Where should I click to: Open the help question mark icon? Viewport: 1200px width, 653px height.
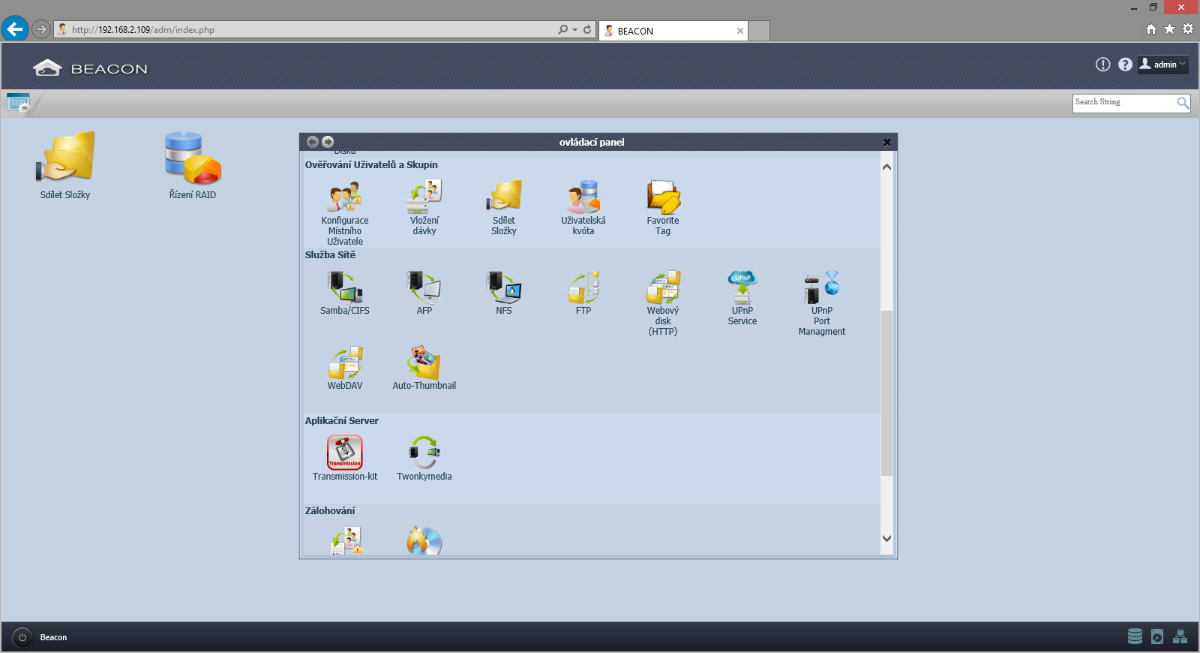click(x=1125, y=65)
